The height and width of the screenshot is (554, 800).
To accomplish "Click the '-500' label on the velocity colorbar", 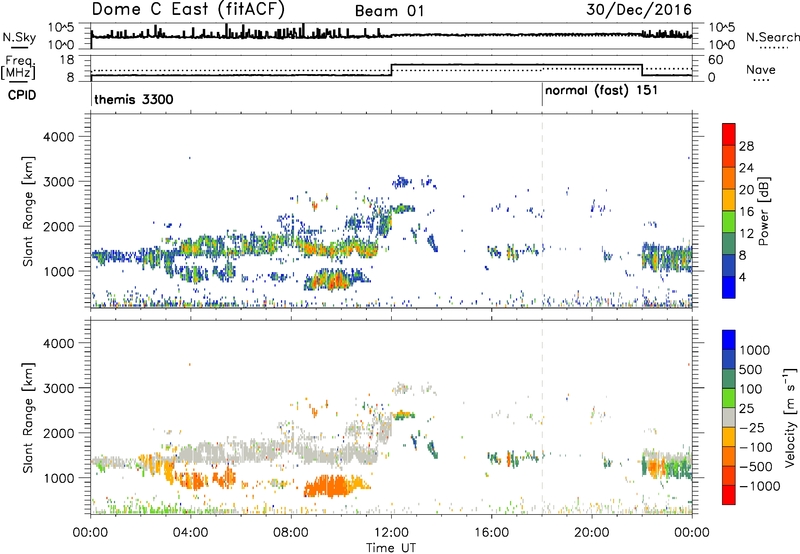I will (x=755, y=467).
